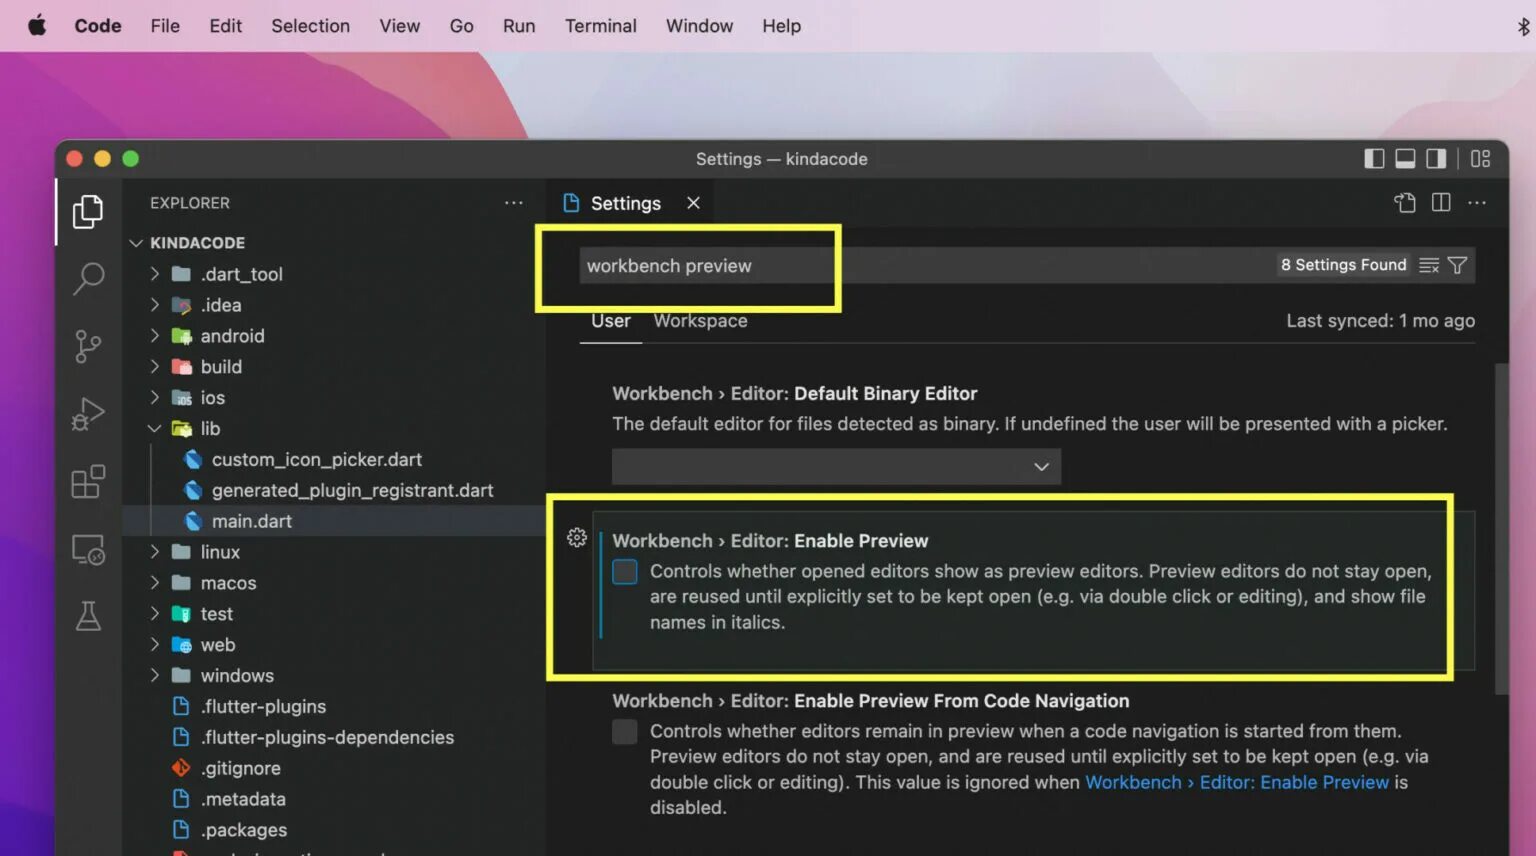The width and height of the screenshot is (1536, 856).
Task: Switch to the Workspace settings tab
Action: 700,321
